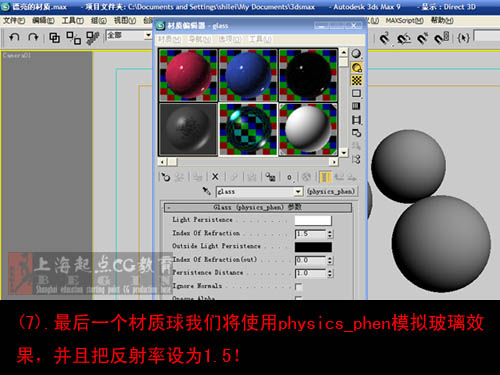Open the 文件 (File) menu

coord(14,21)
